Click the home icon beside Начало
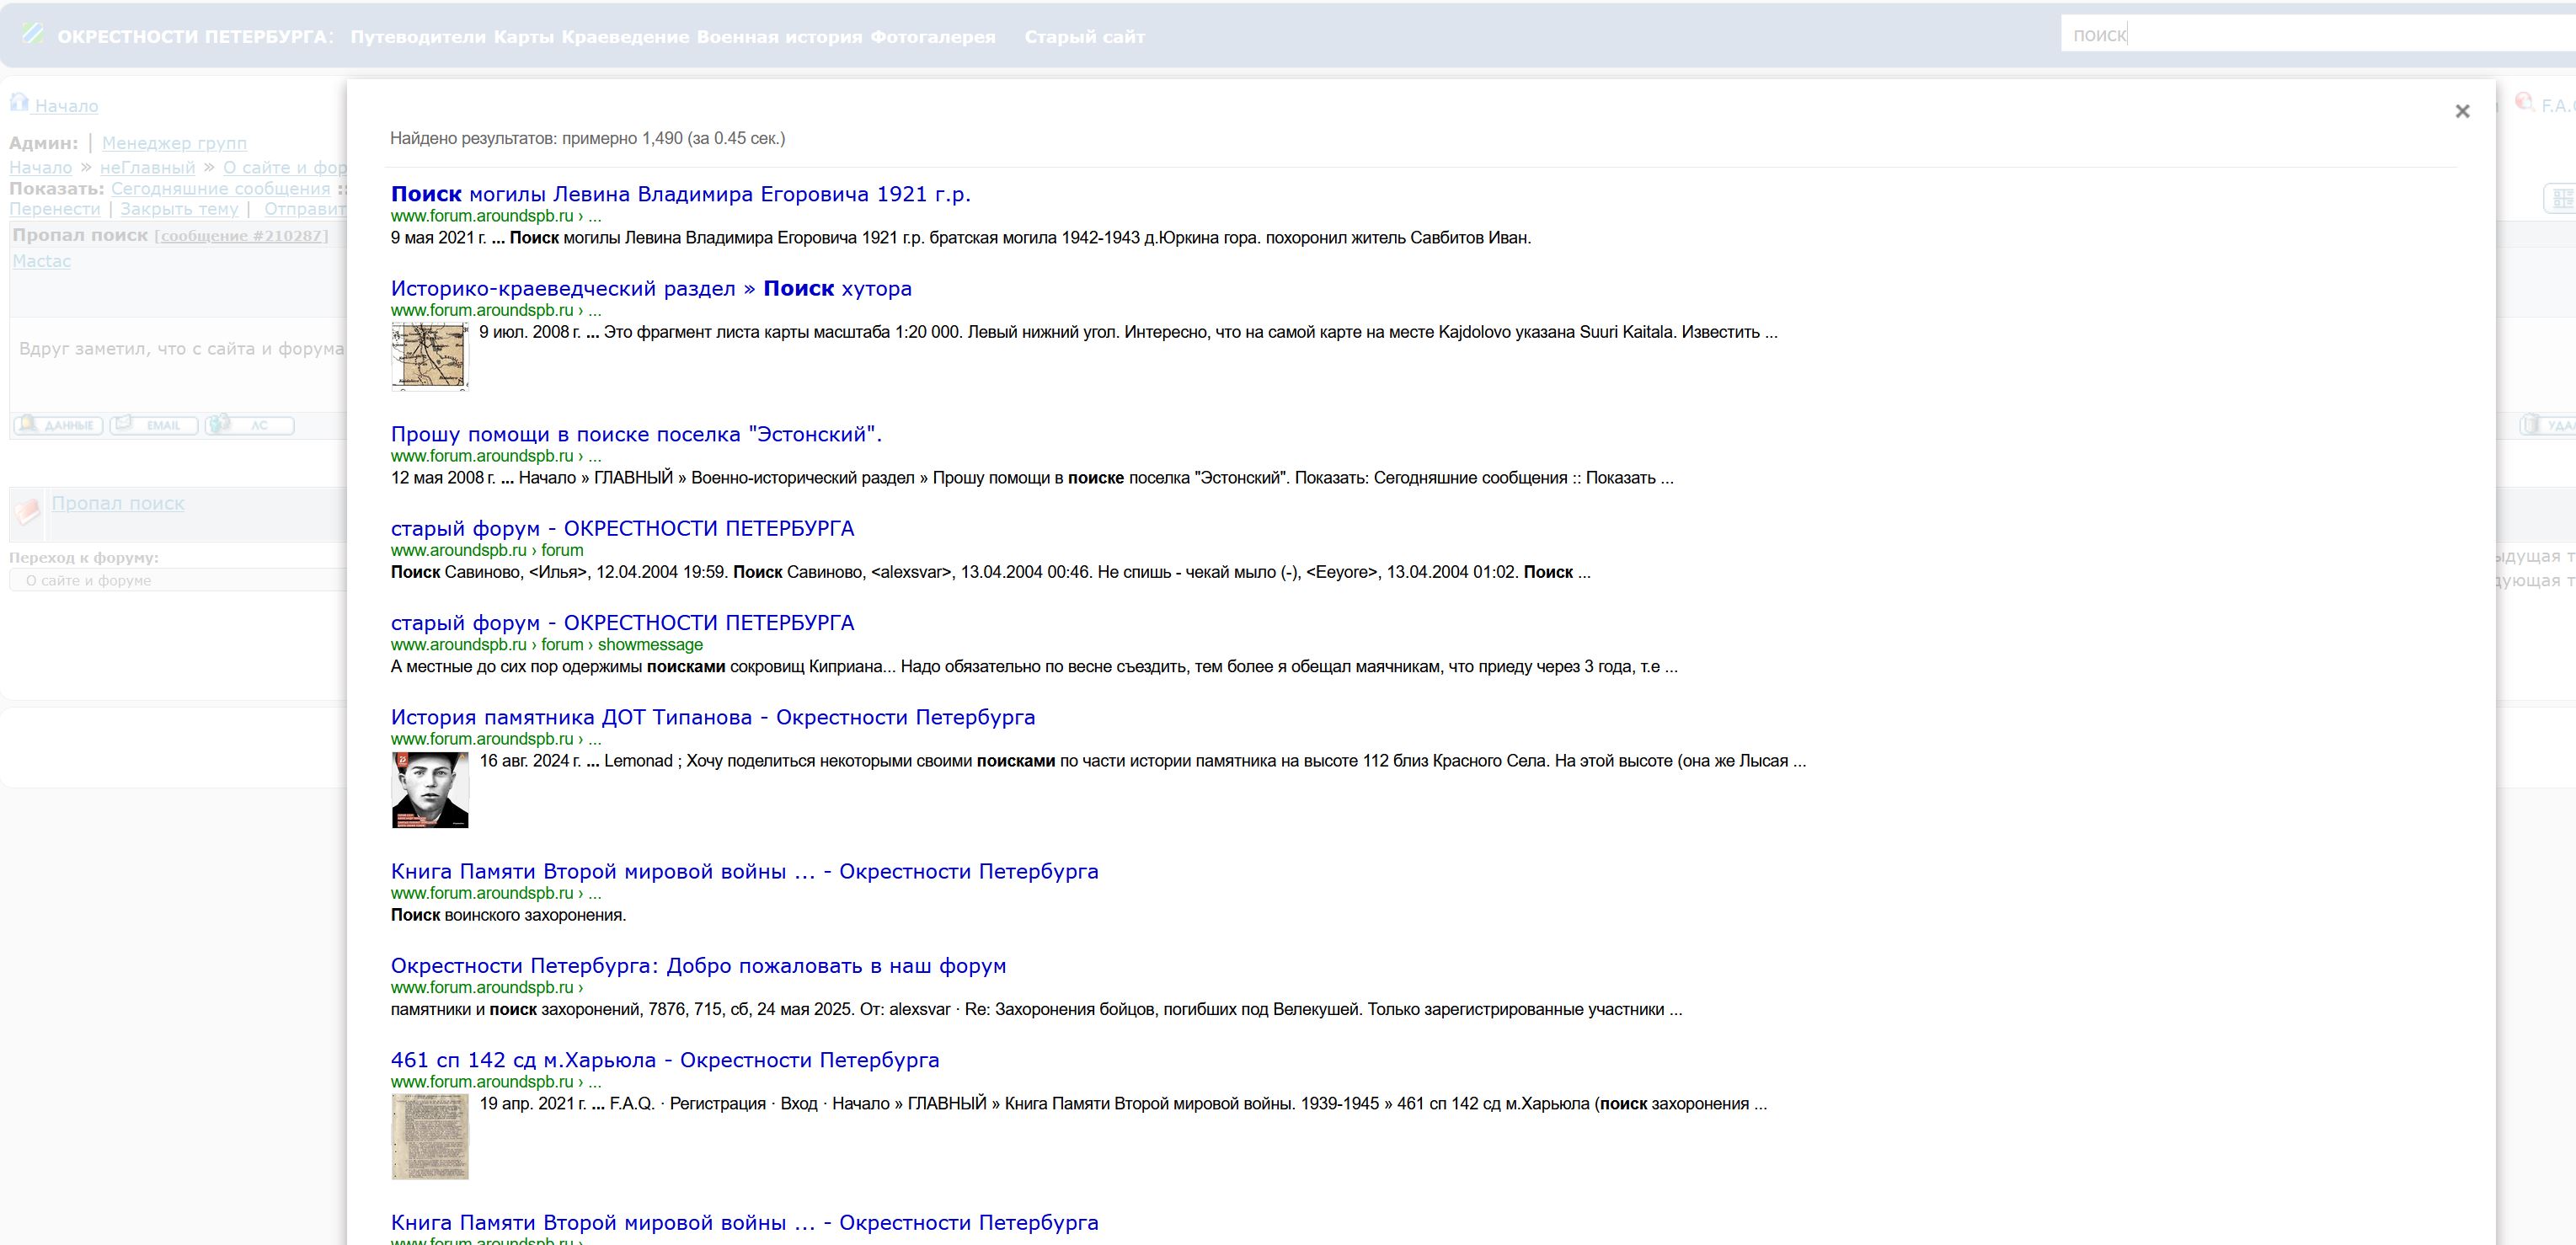Viewport: 2576px width, 1245px height. (19, 103)
